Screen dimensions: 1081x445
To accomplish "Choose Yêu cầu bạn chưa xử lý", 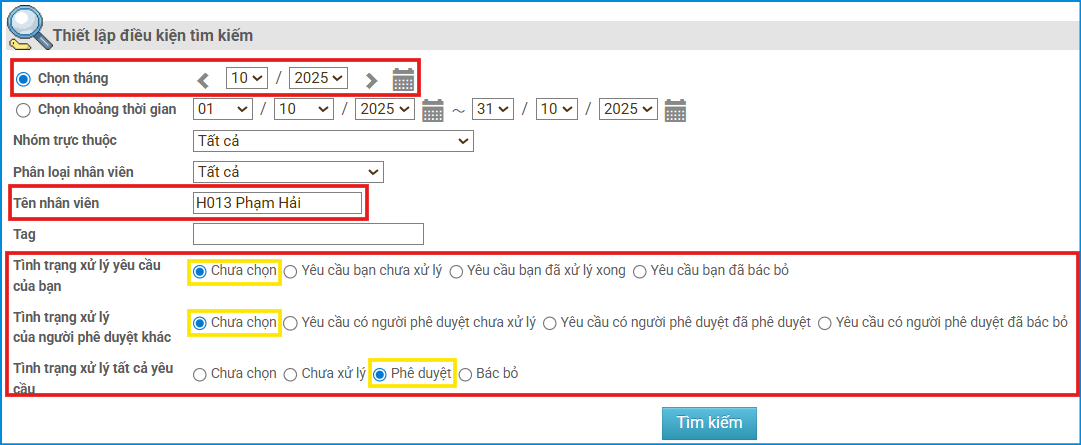I will click(290, 270).
